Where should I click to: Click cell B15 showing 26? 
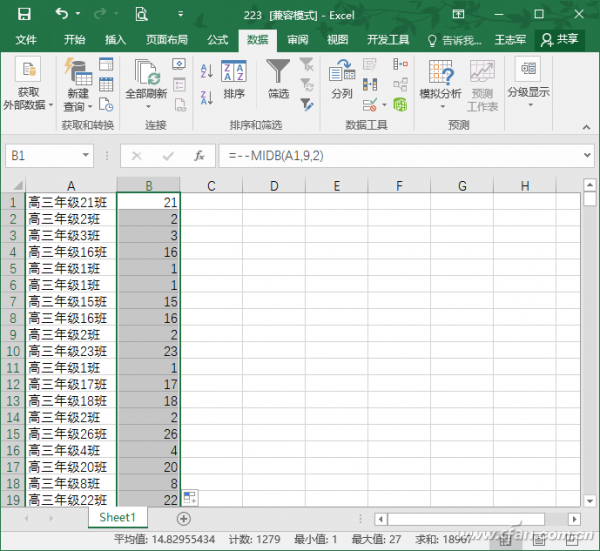(148, 434)
